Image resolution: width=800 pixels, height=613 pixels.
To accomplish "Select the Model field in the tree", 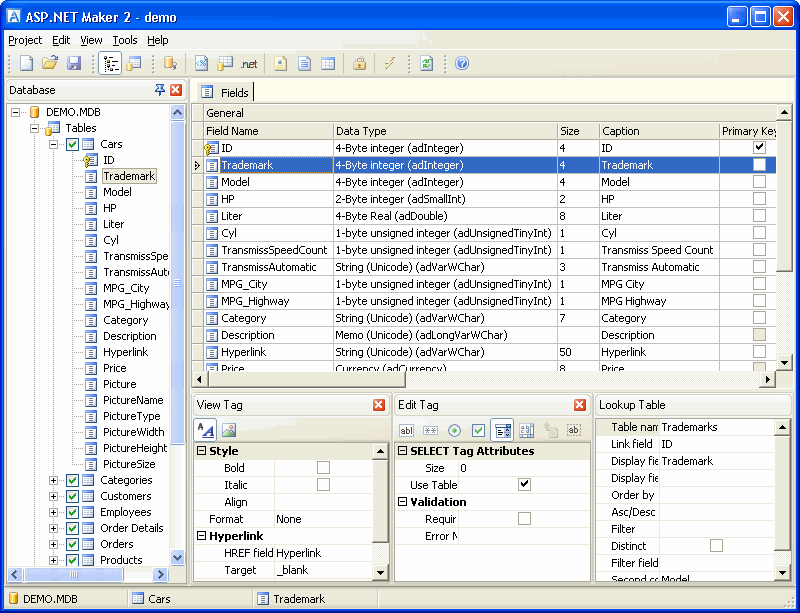I will tap(117, 192).
